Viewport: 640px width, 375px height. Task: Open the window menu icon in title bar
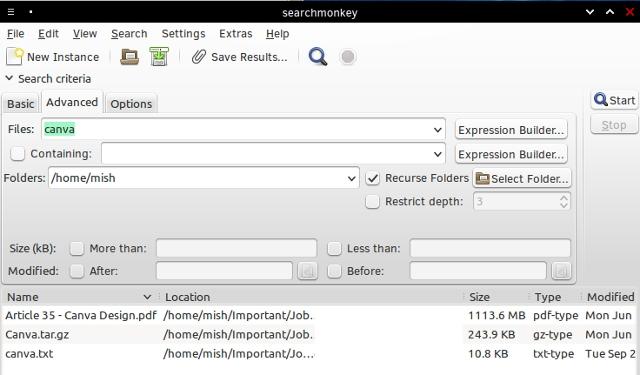pos(11,12)
